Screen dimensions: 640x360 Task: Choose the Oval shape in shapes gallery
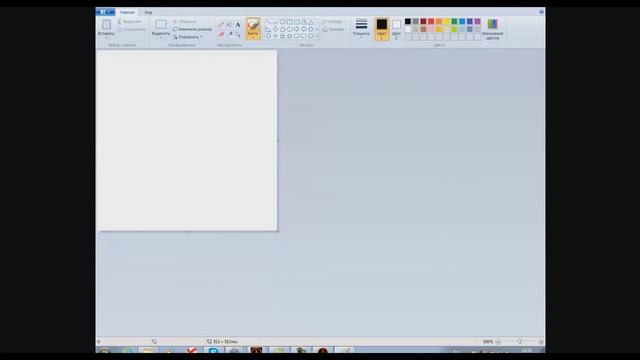pos(282,22)
